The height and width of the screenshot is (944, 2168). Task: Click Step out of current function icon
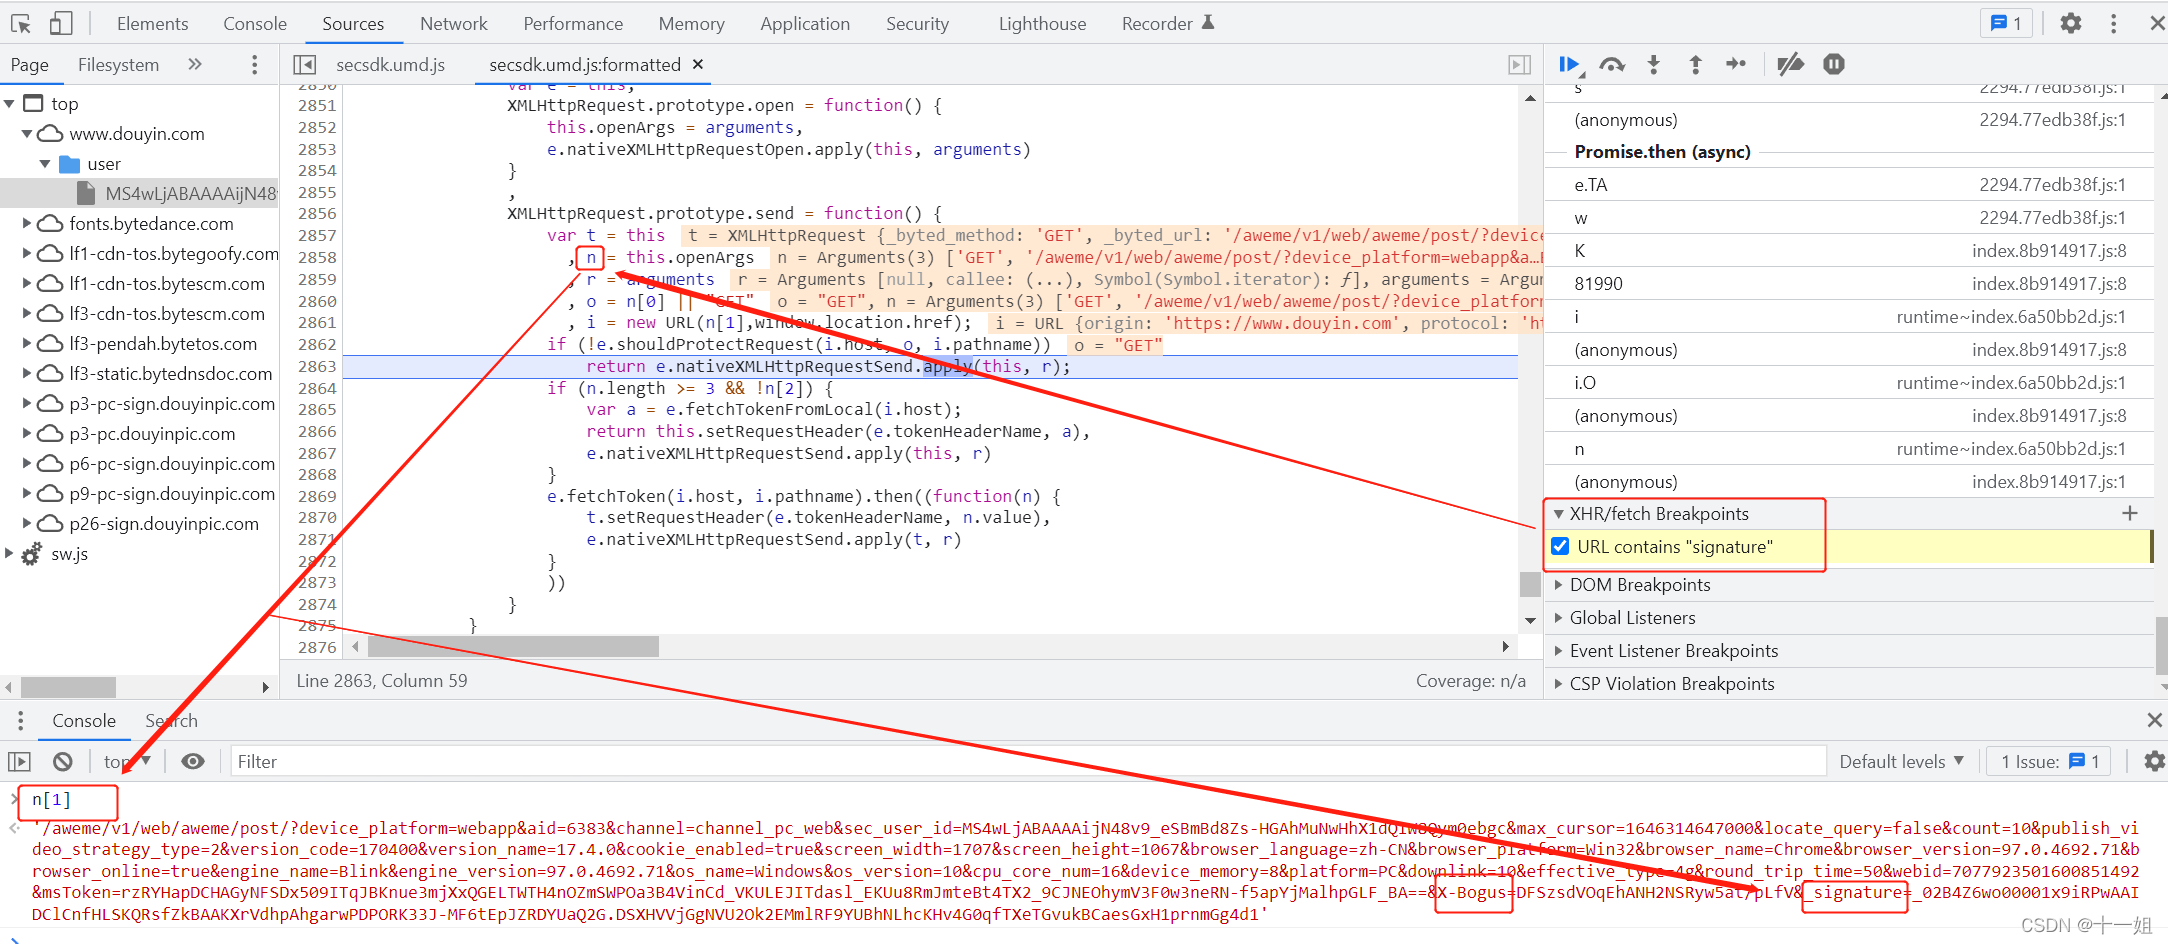pyautogui.click(x=1695, y=65)
